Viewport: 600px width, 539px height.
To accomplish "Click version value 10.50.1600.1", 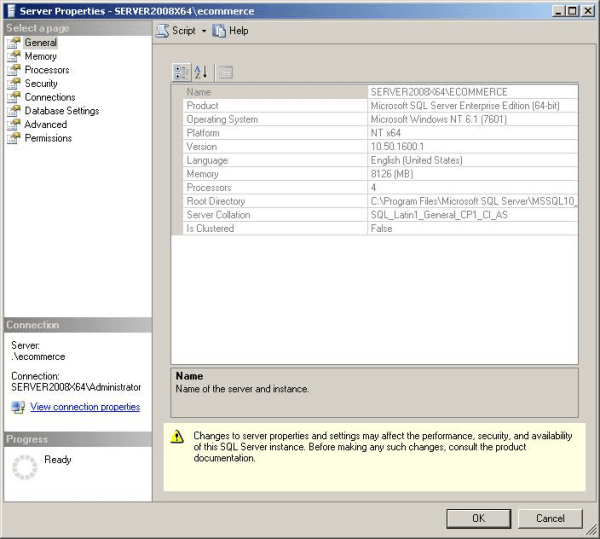I will click(397, 147).
